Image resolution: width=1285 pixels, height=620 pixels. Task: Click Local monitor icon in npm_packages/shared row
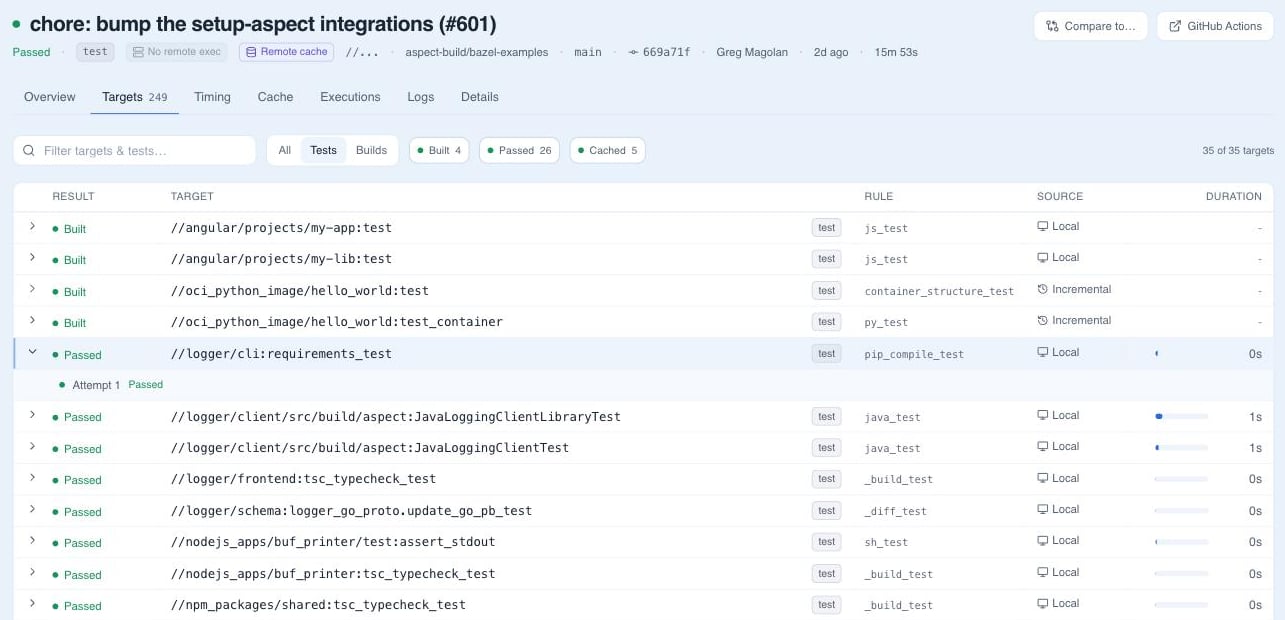click(1042, 604)
